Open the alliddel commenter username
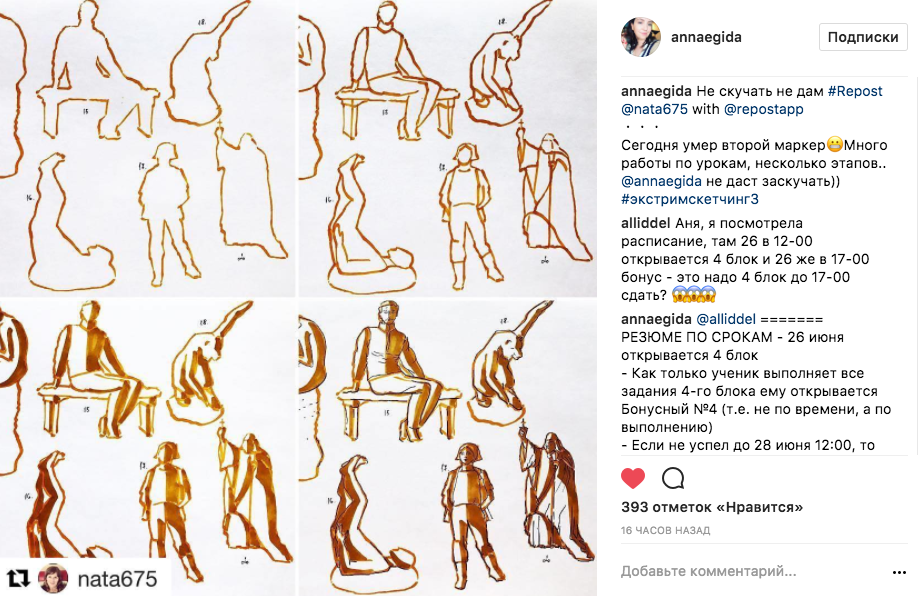This screenshot has width=918, height=596. [646, 223]
